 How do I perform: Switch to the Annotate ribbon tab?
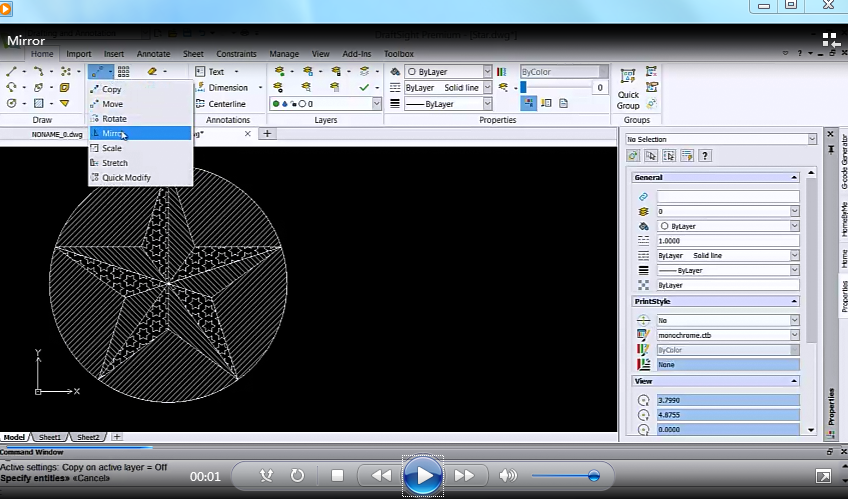(153, 54)
